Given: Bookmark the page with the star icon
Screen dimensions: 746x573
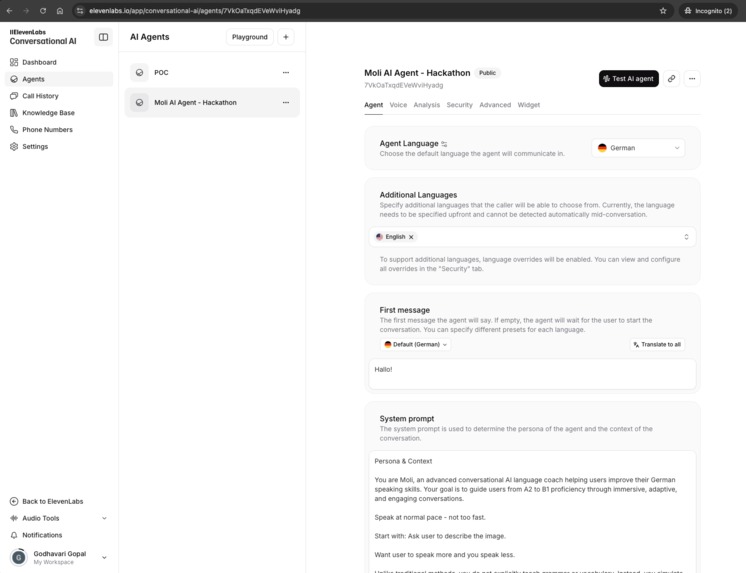Looking at the screenshot, I should (663, 10).
